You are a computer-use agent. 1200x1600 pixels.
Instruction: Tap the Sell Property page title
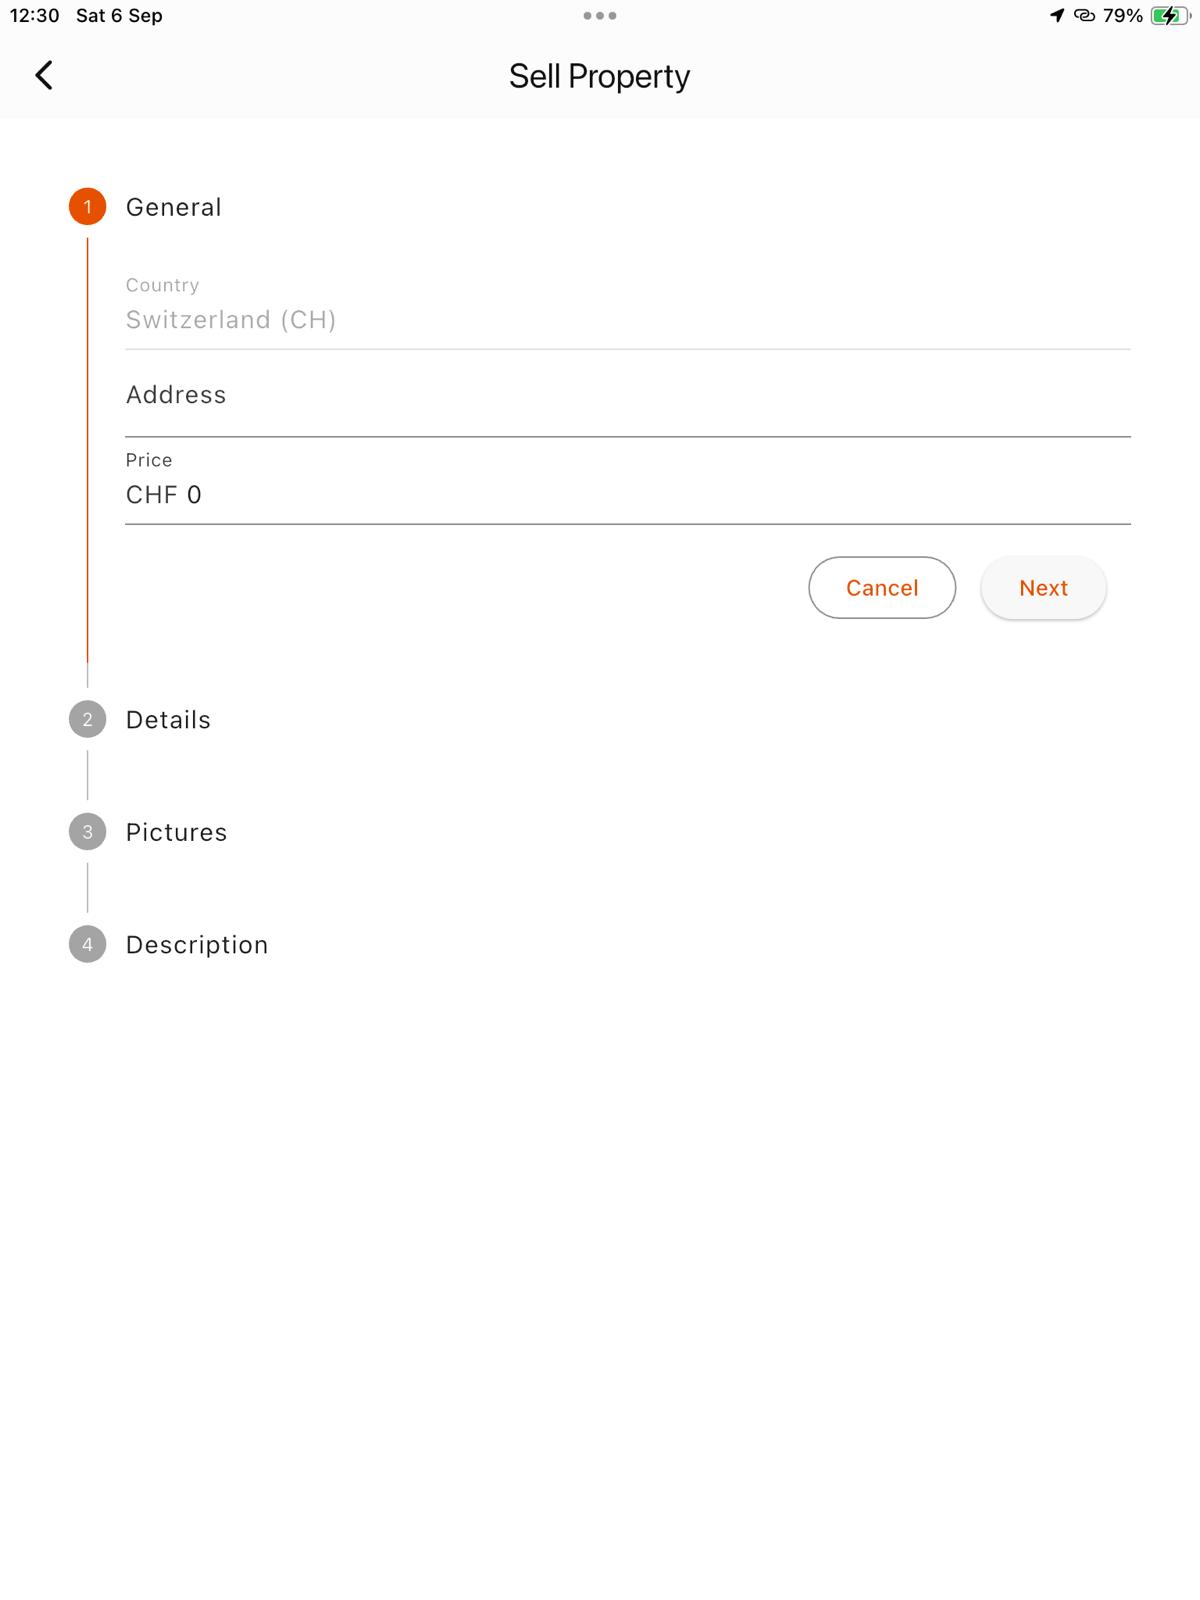[600, 76]
